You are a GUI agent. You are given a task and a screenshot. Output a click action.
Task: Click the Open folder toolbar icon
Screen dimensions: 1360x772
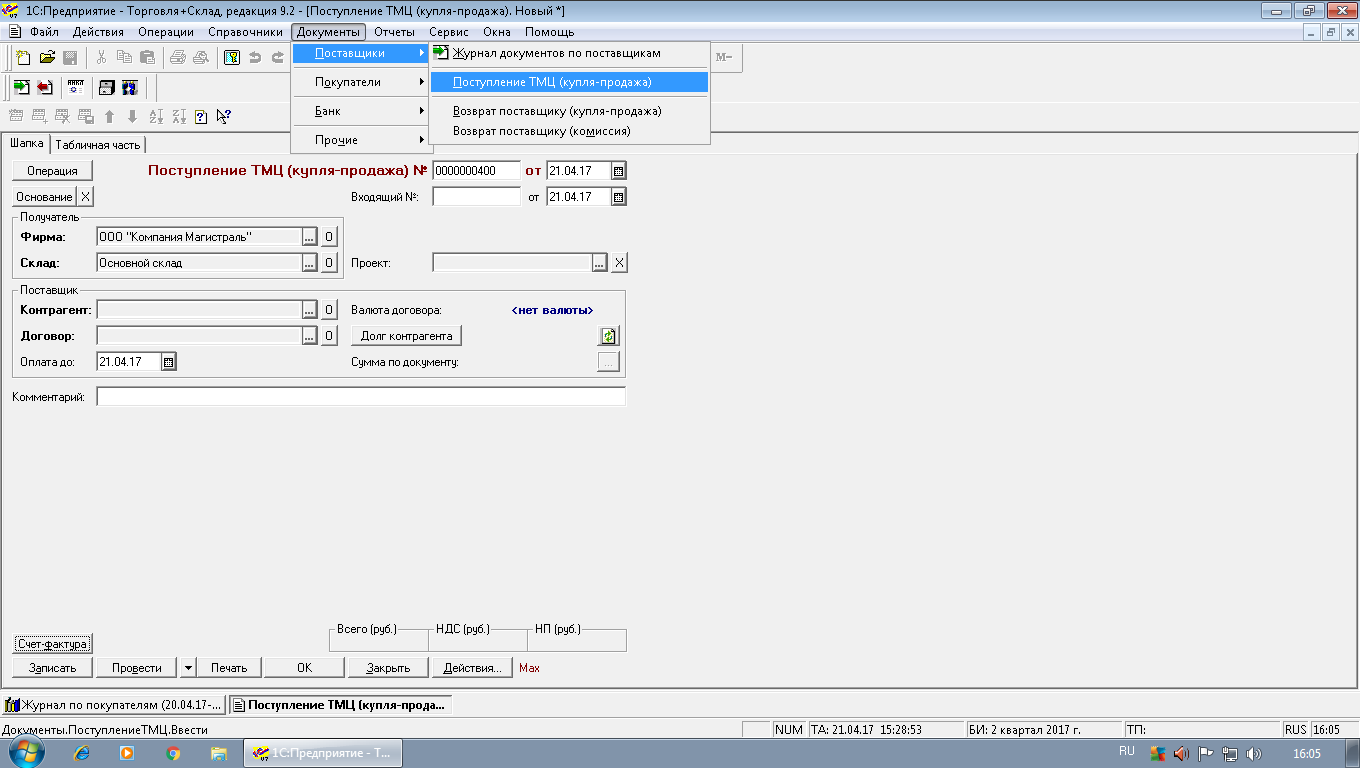click(x=47, y=57)
